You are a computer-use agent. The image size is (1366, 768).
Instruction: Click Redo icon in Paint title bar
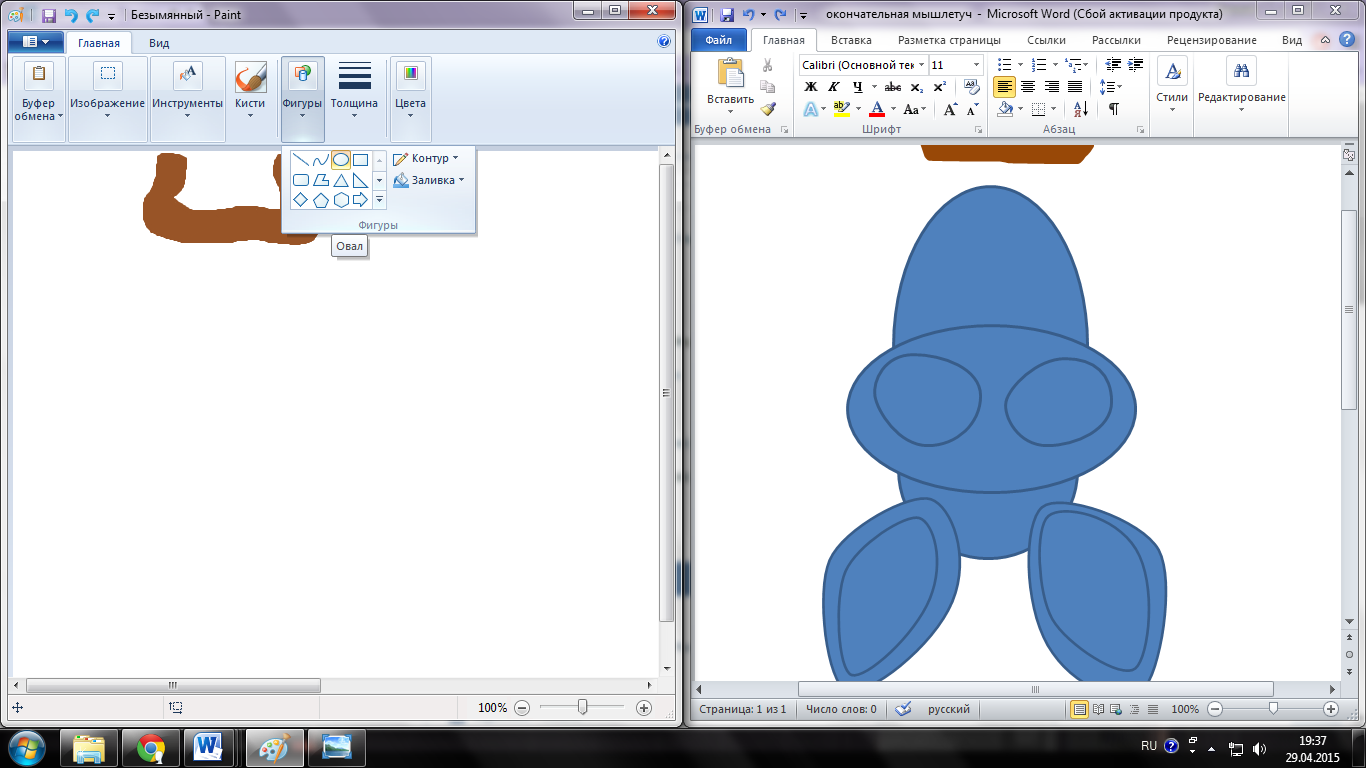[92, 15]
